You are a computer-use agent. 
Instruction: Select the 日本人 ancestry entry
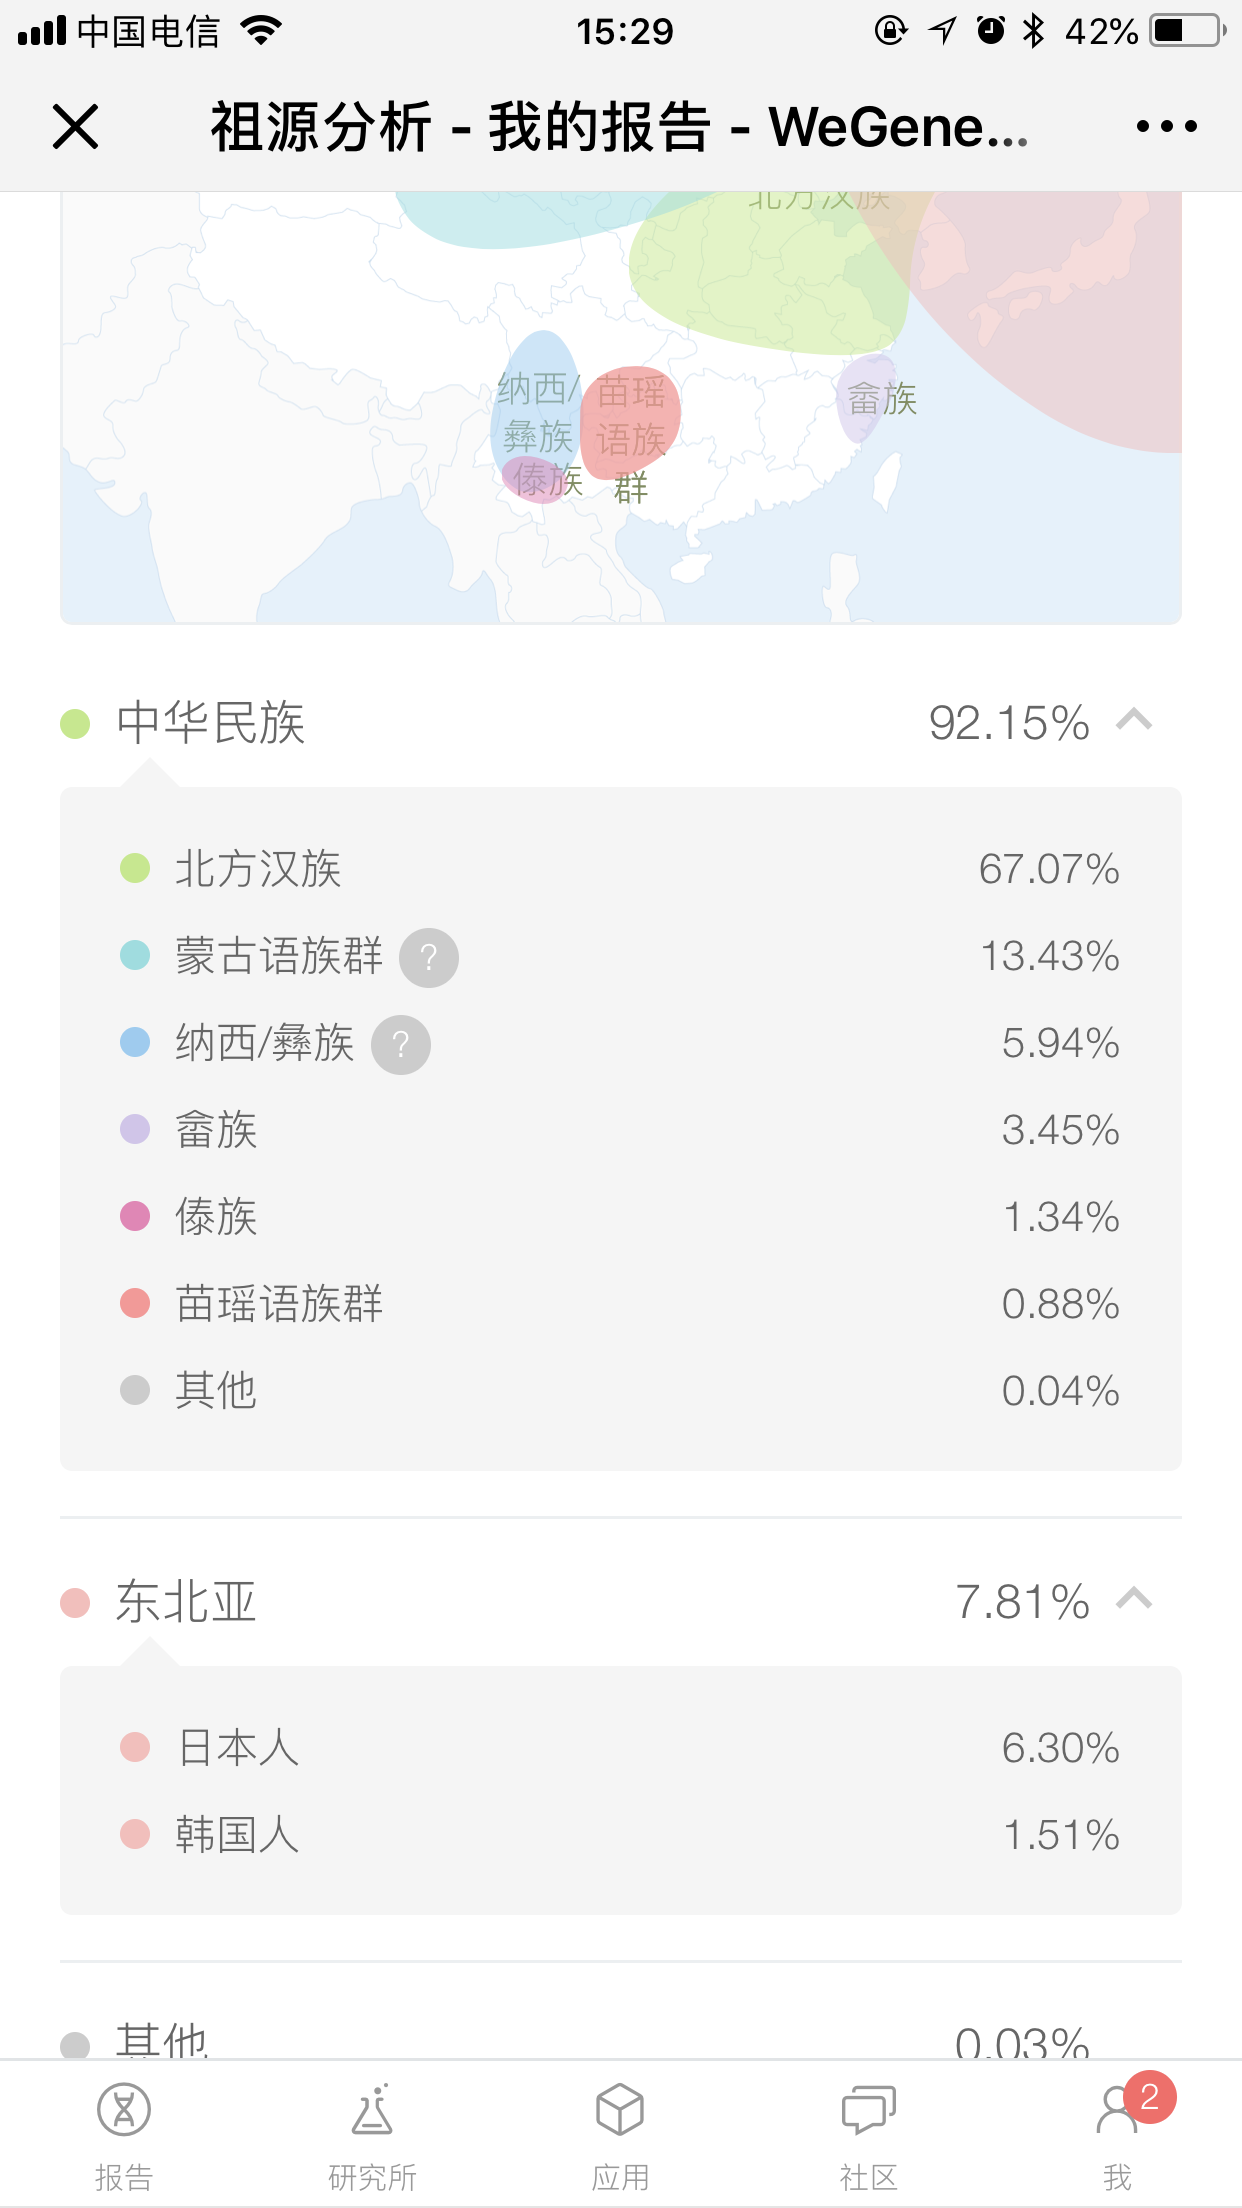click(238, 1747)
